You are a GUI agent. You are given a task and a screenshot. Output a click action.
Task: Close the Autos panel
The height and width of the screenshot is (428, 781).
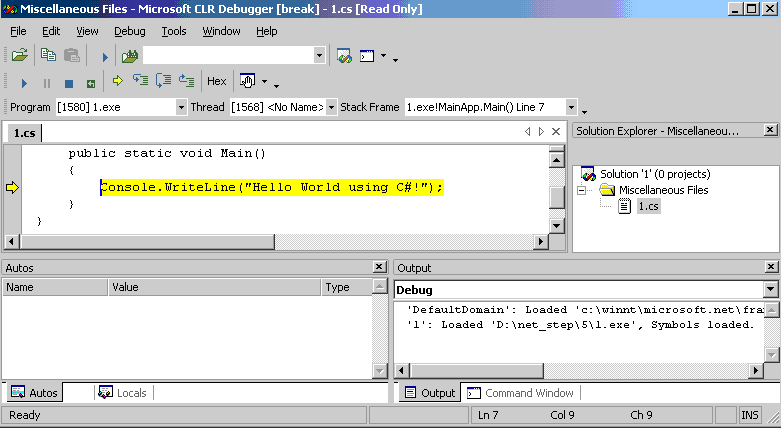pos(379,267)
